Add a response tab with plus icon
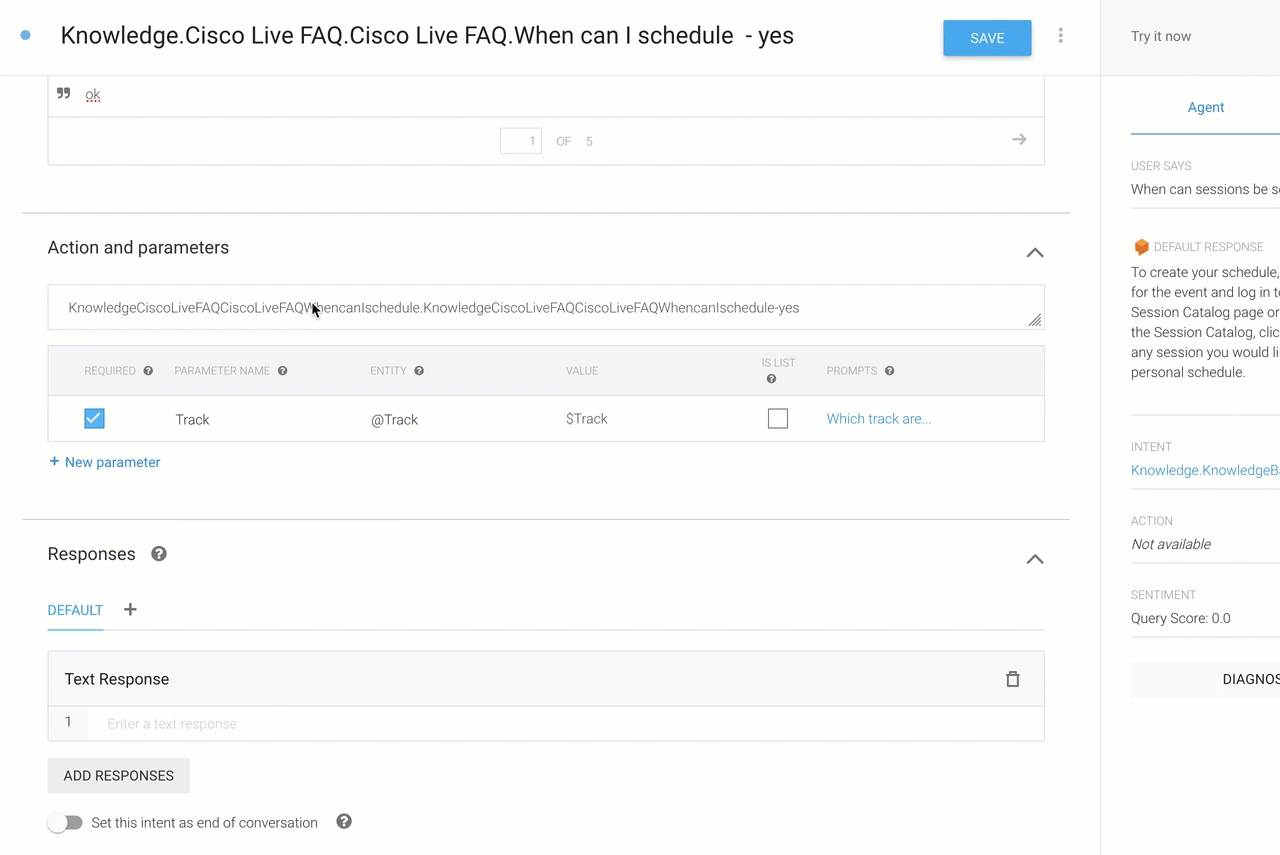Image resolution: width=1280 pixels, height=855 pixels. tap(130, 609)
